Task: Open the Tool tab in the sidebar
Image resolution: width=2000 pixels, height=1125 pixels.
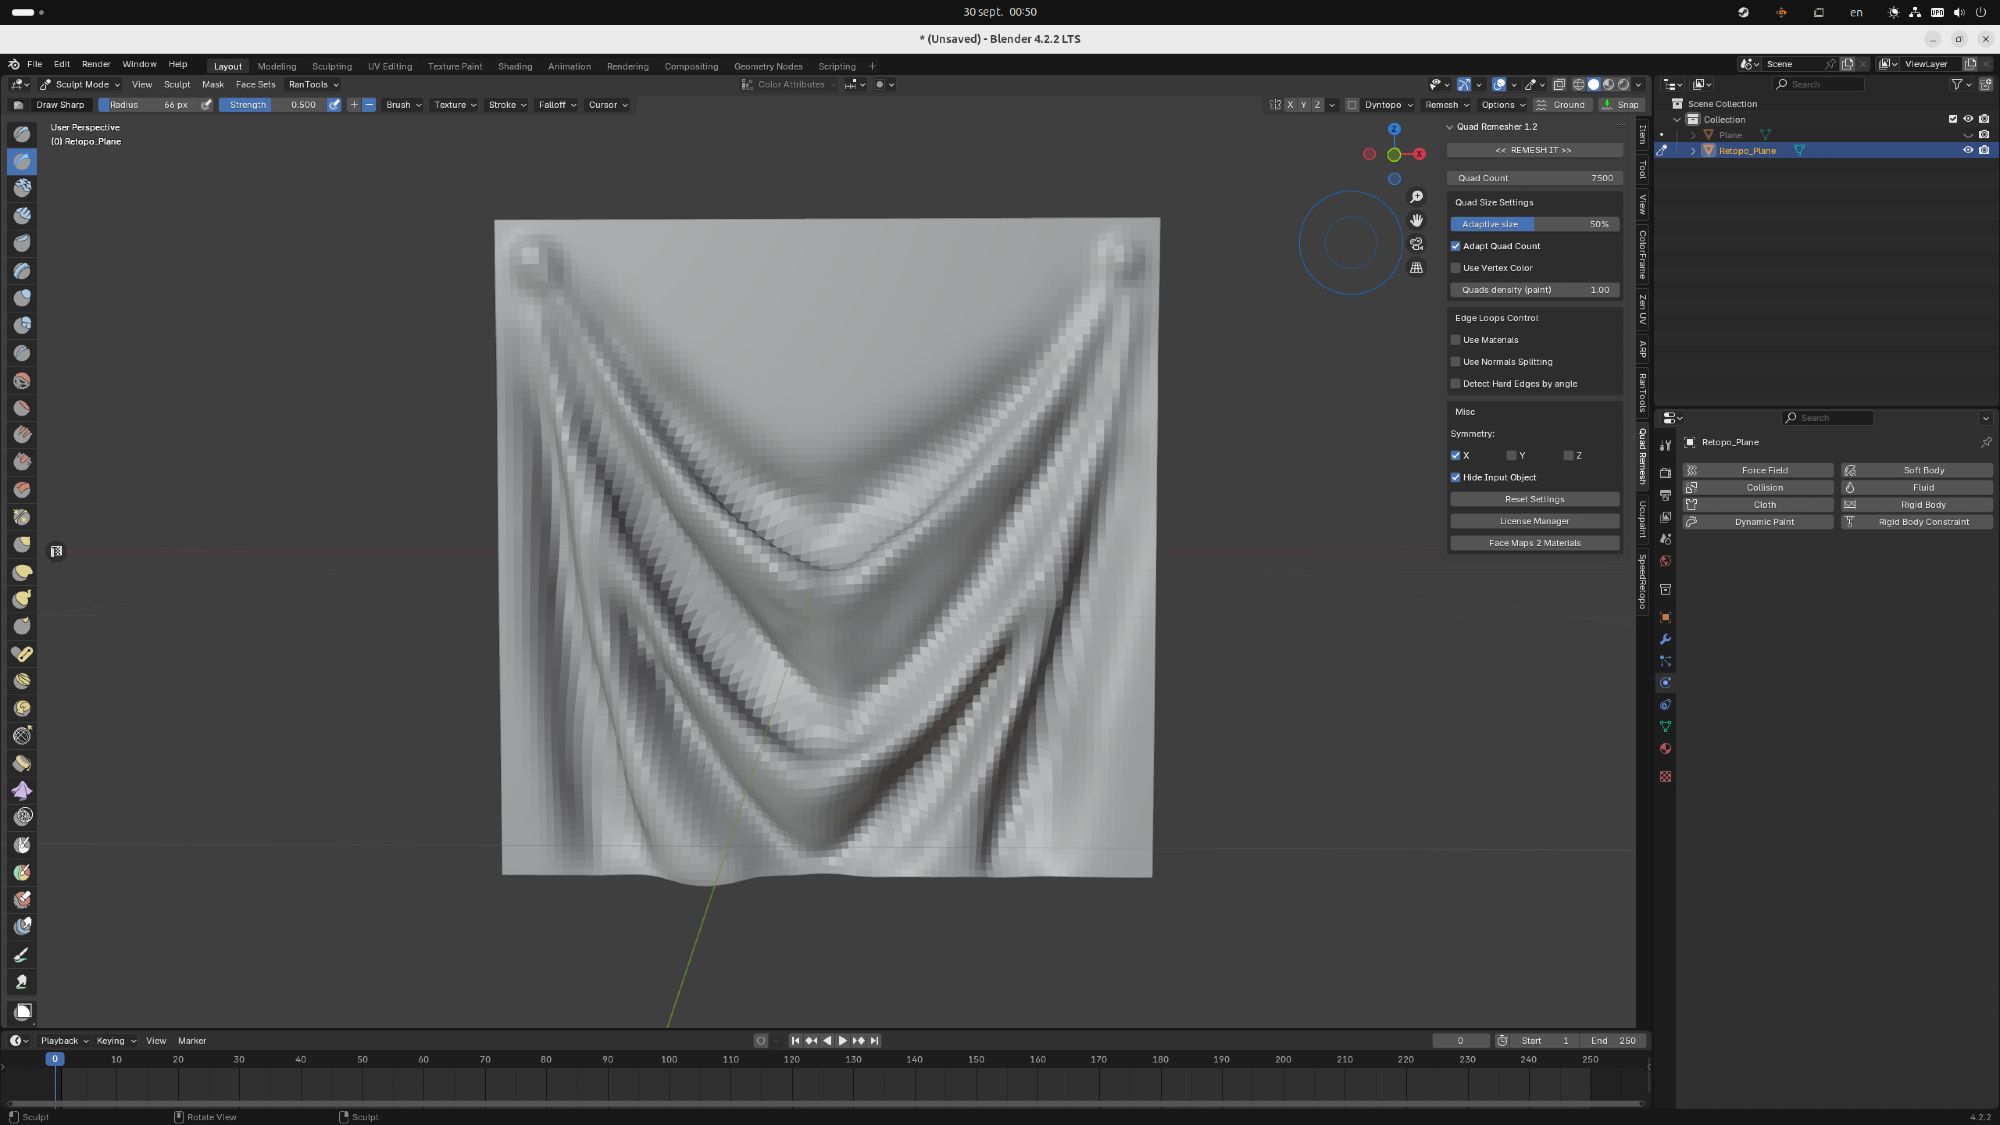Action: (1642, 170)
